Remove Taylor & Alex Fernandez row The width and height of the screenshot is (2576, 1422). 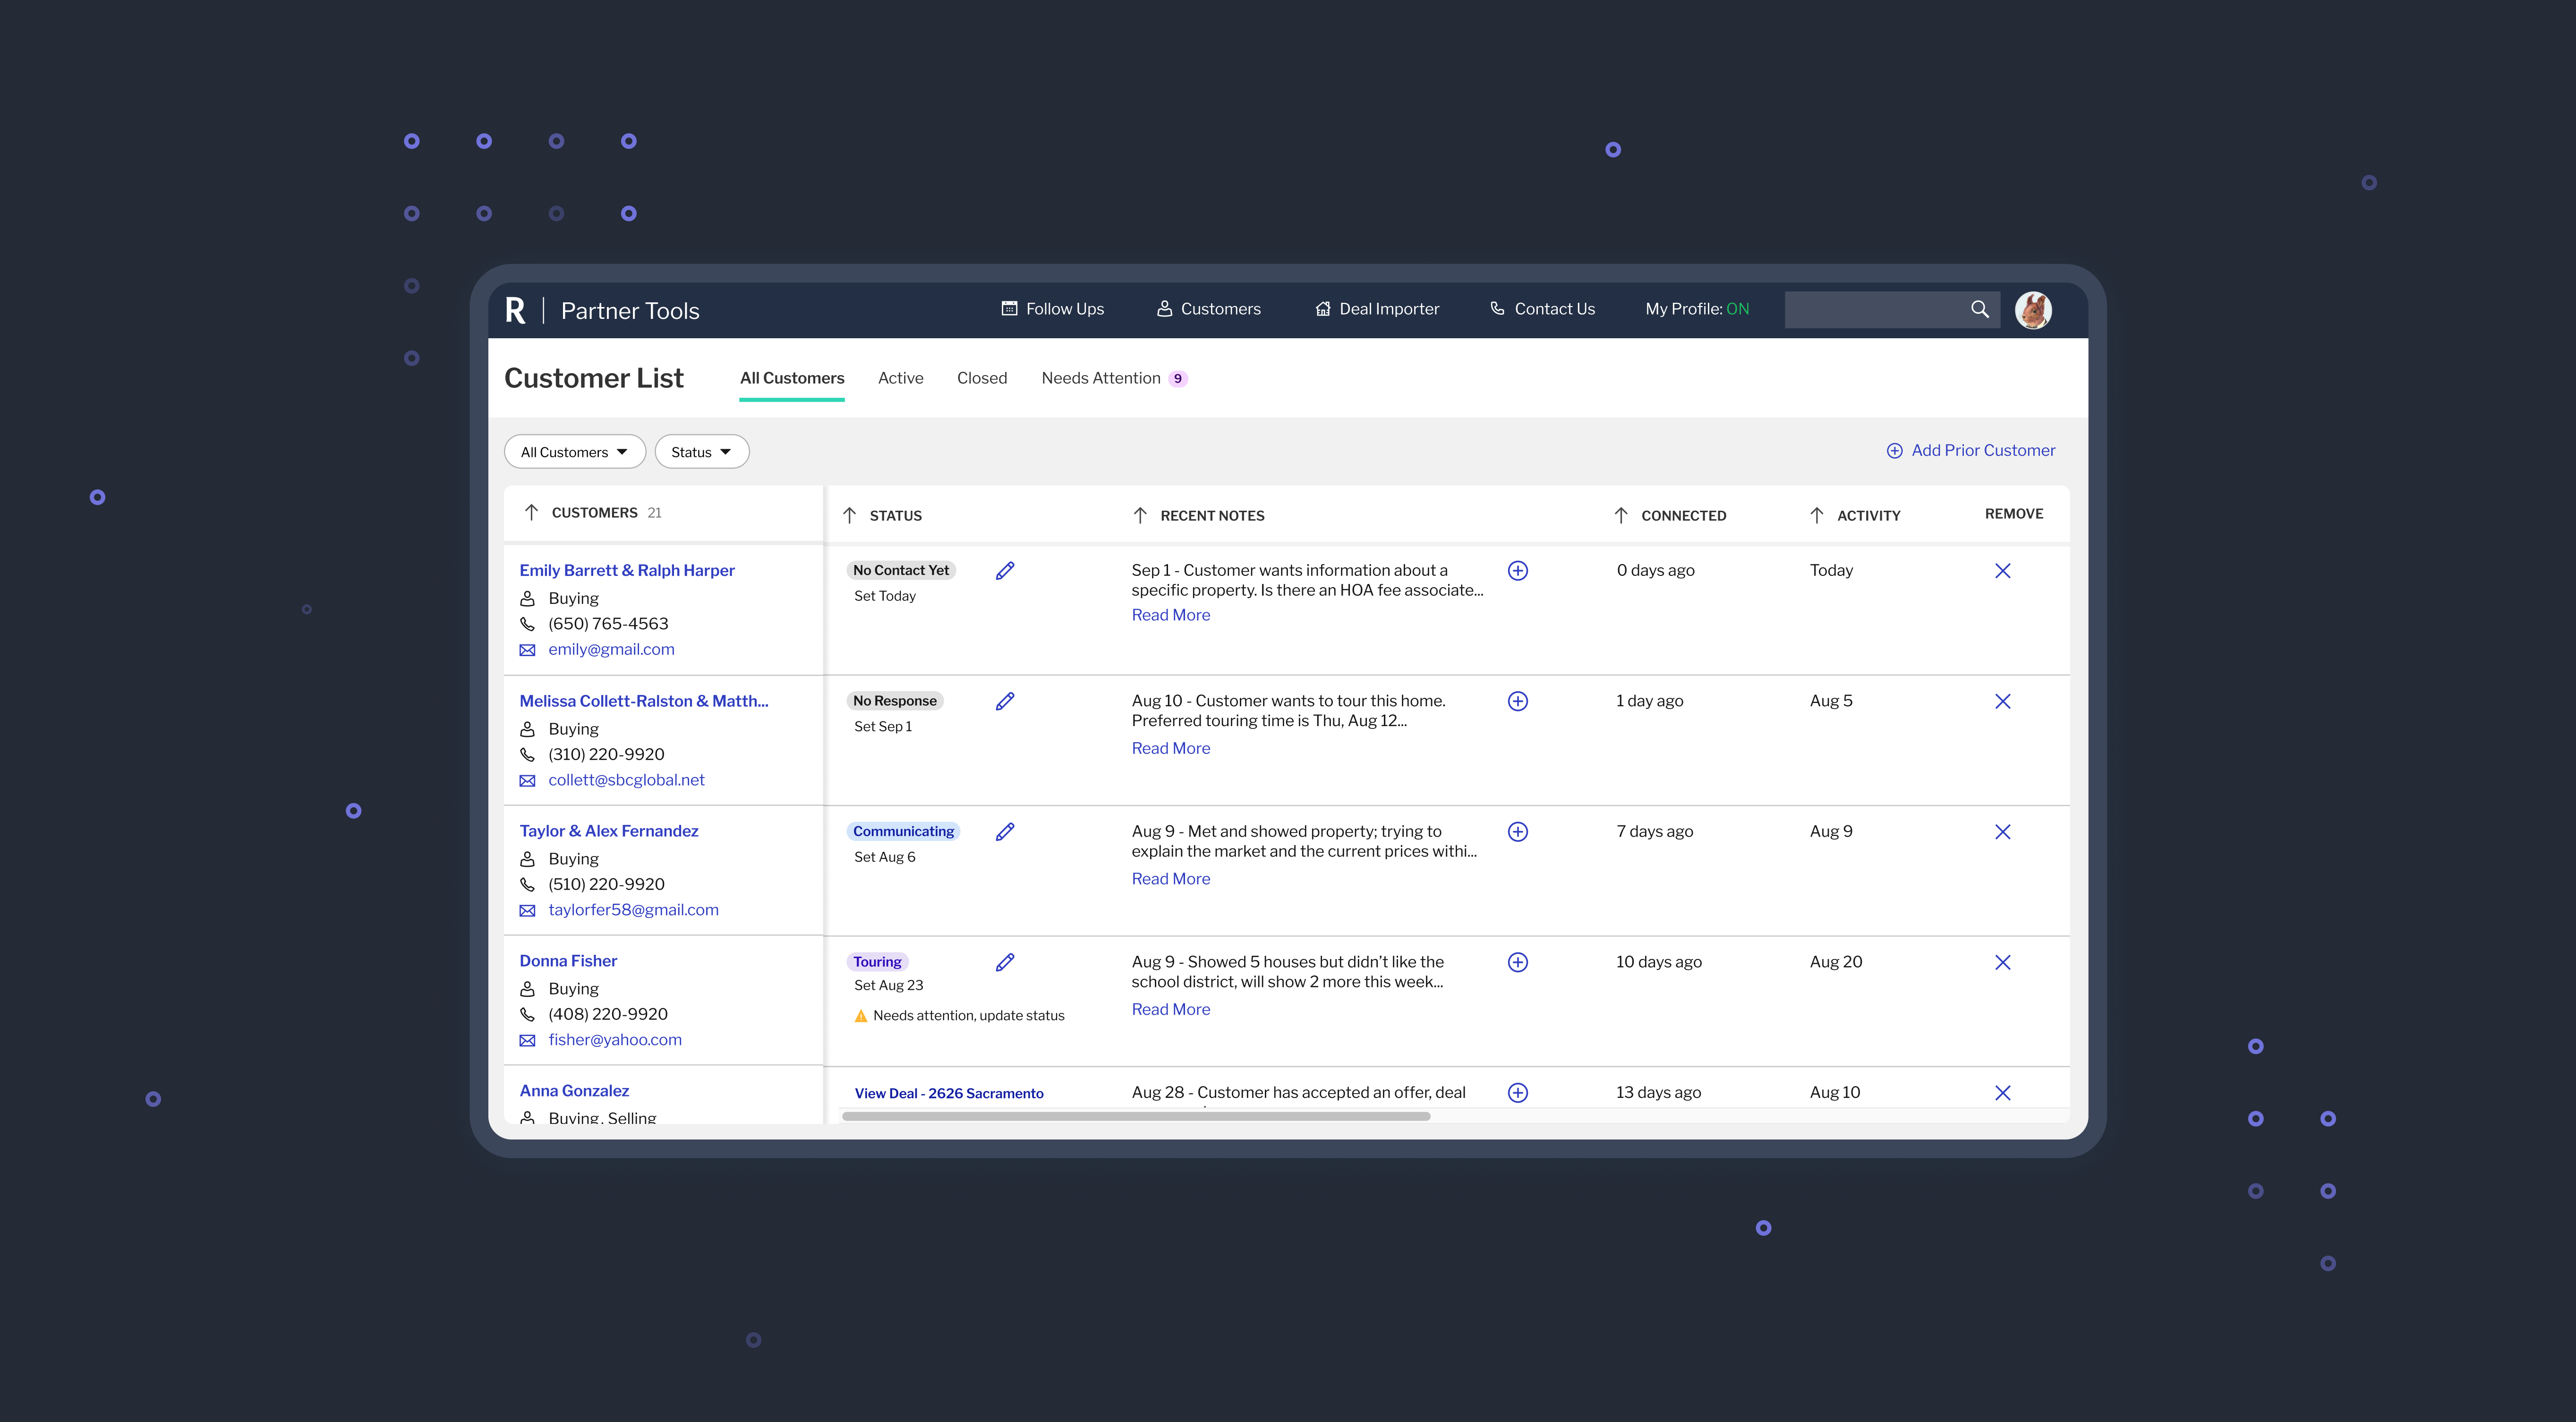point(2002,831)
